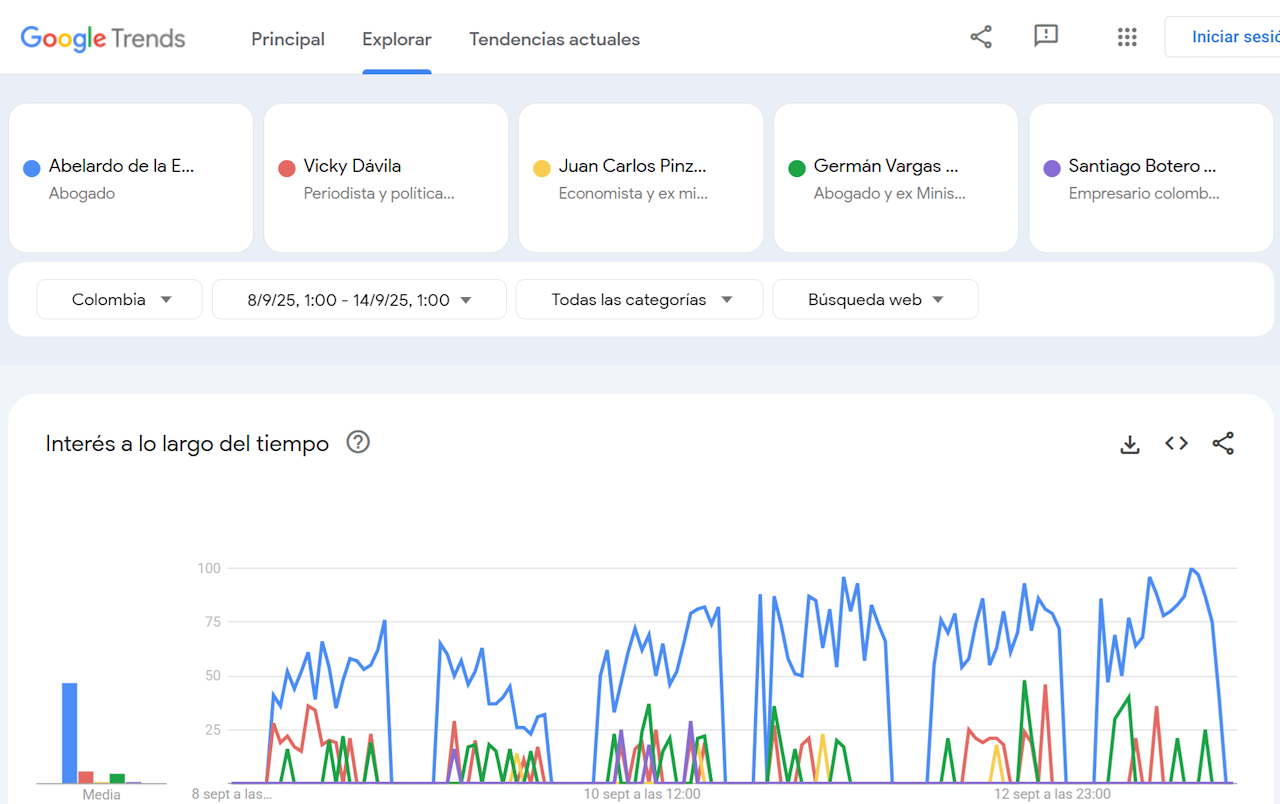Expand the Colombia region dropdown

click(x=120, y=300)
